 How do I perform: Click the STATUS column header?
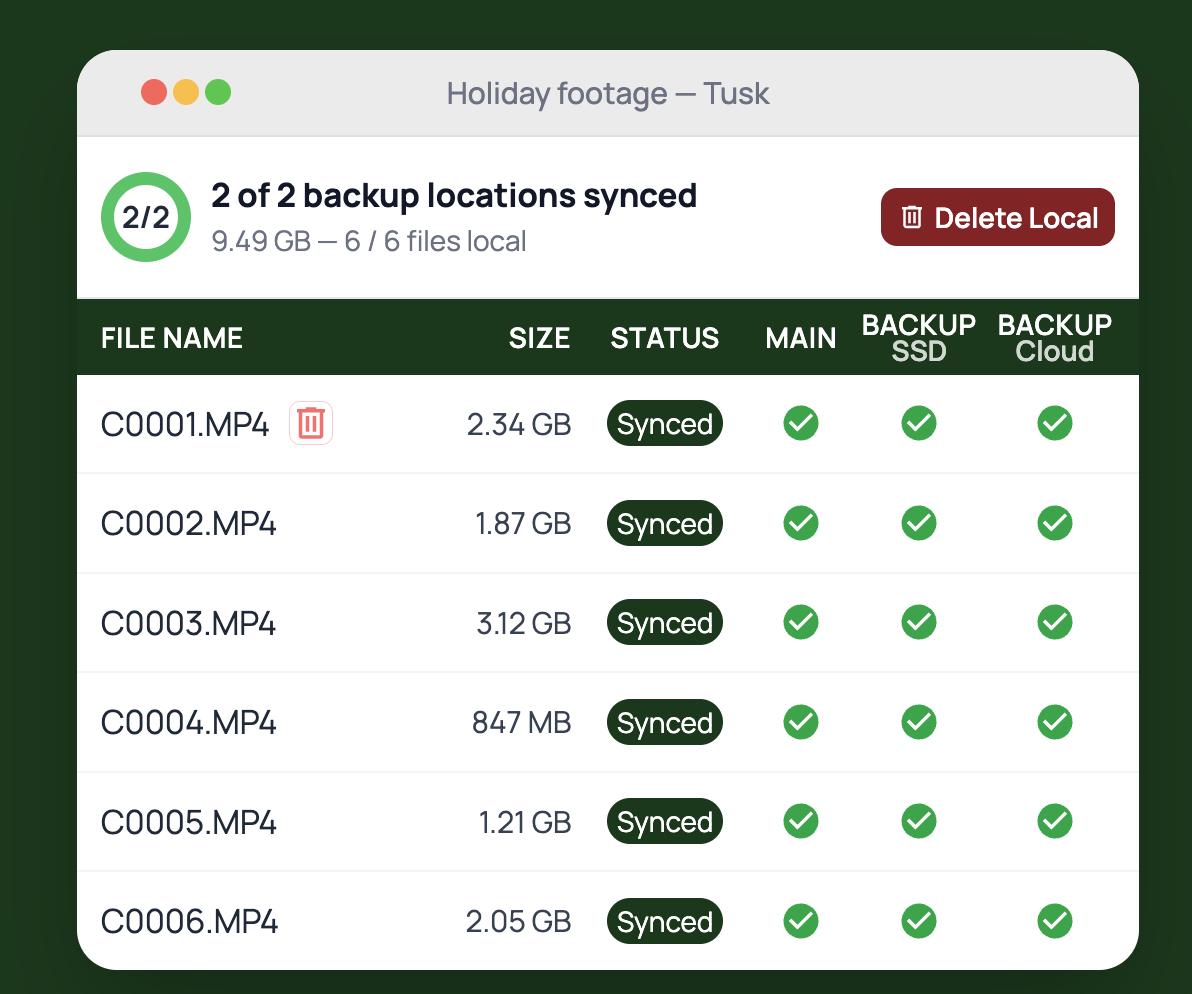coord(664,338)
